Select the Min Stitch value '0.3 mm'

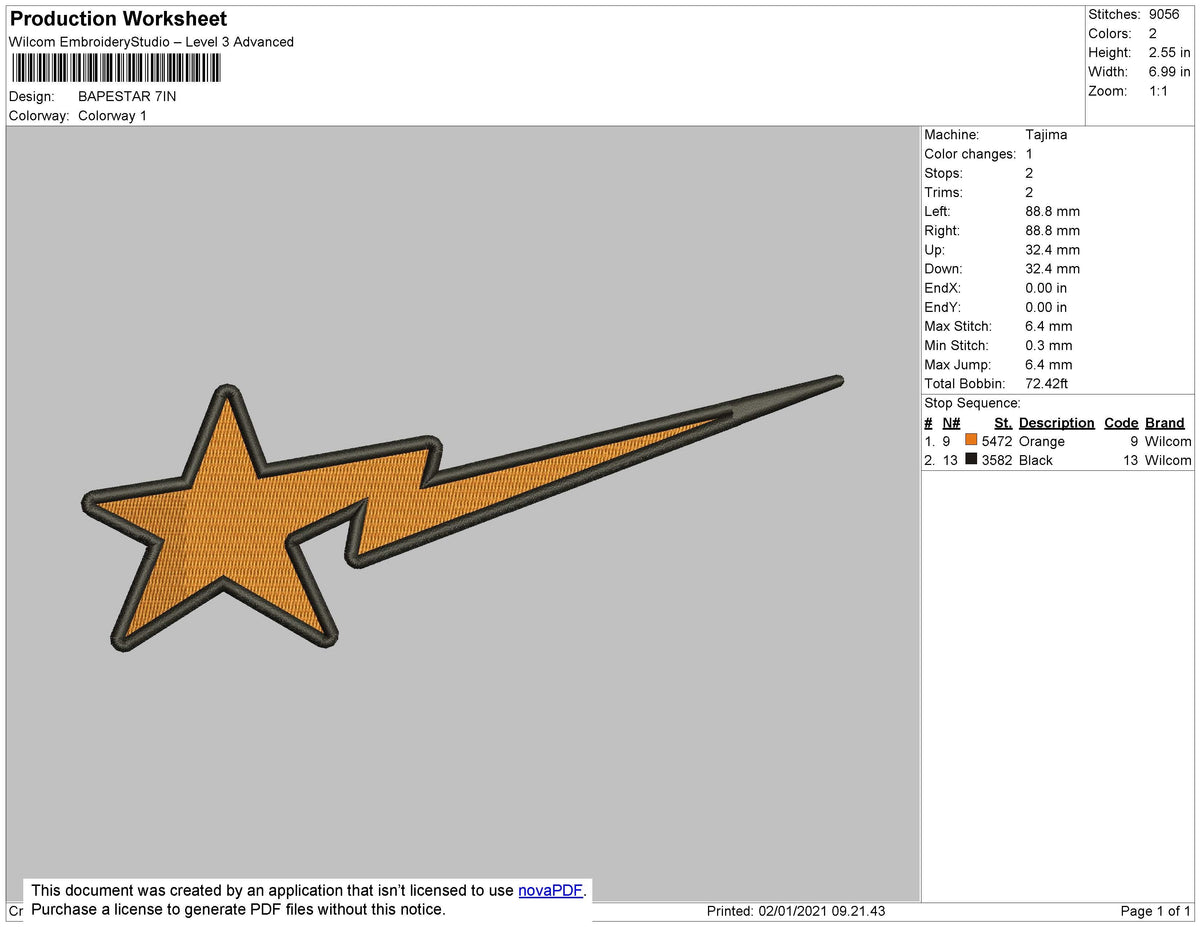coord(1048,346)
